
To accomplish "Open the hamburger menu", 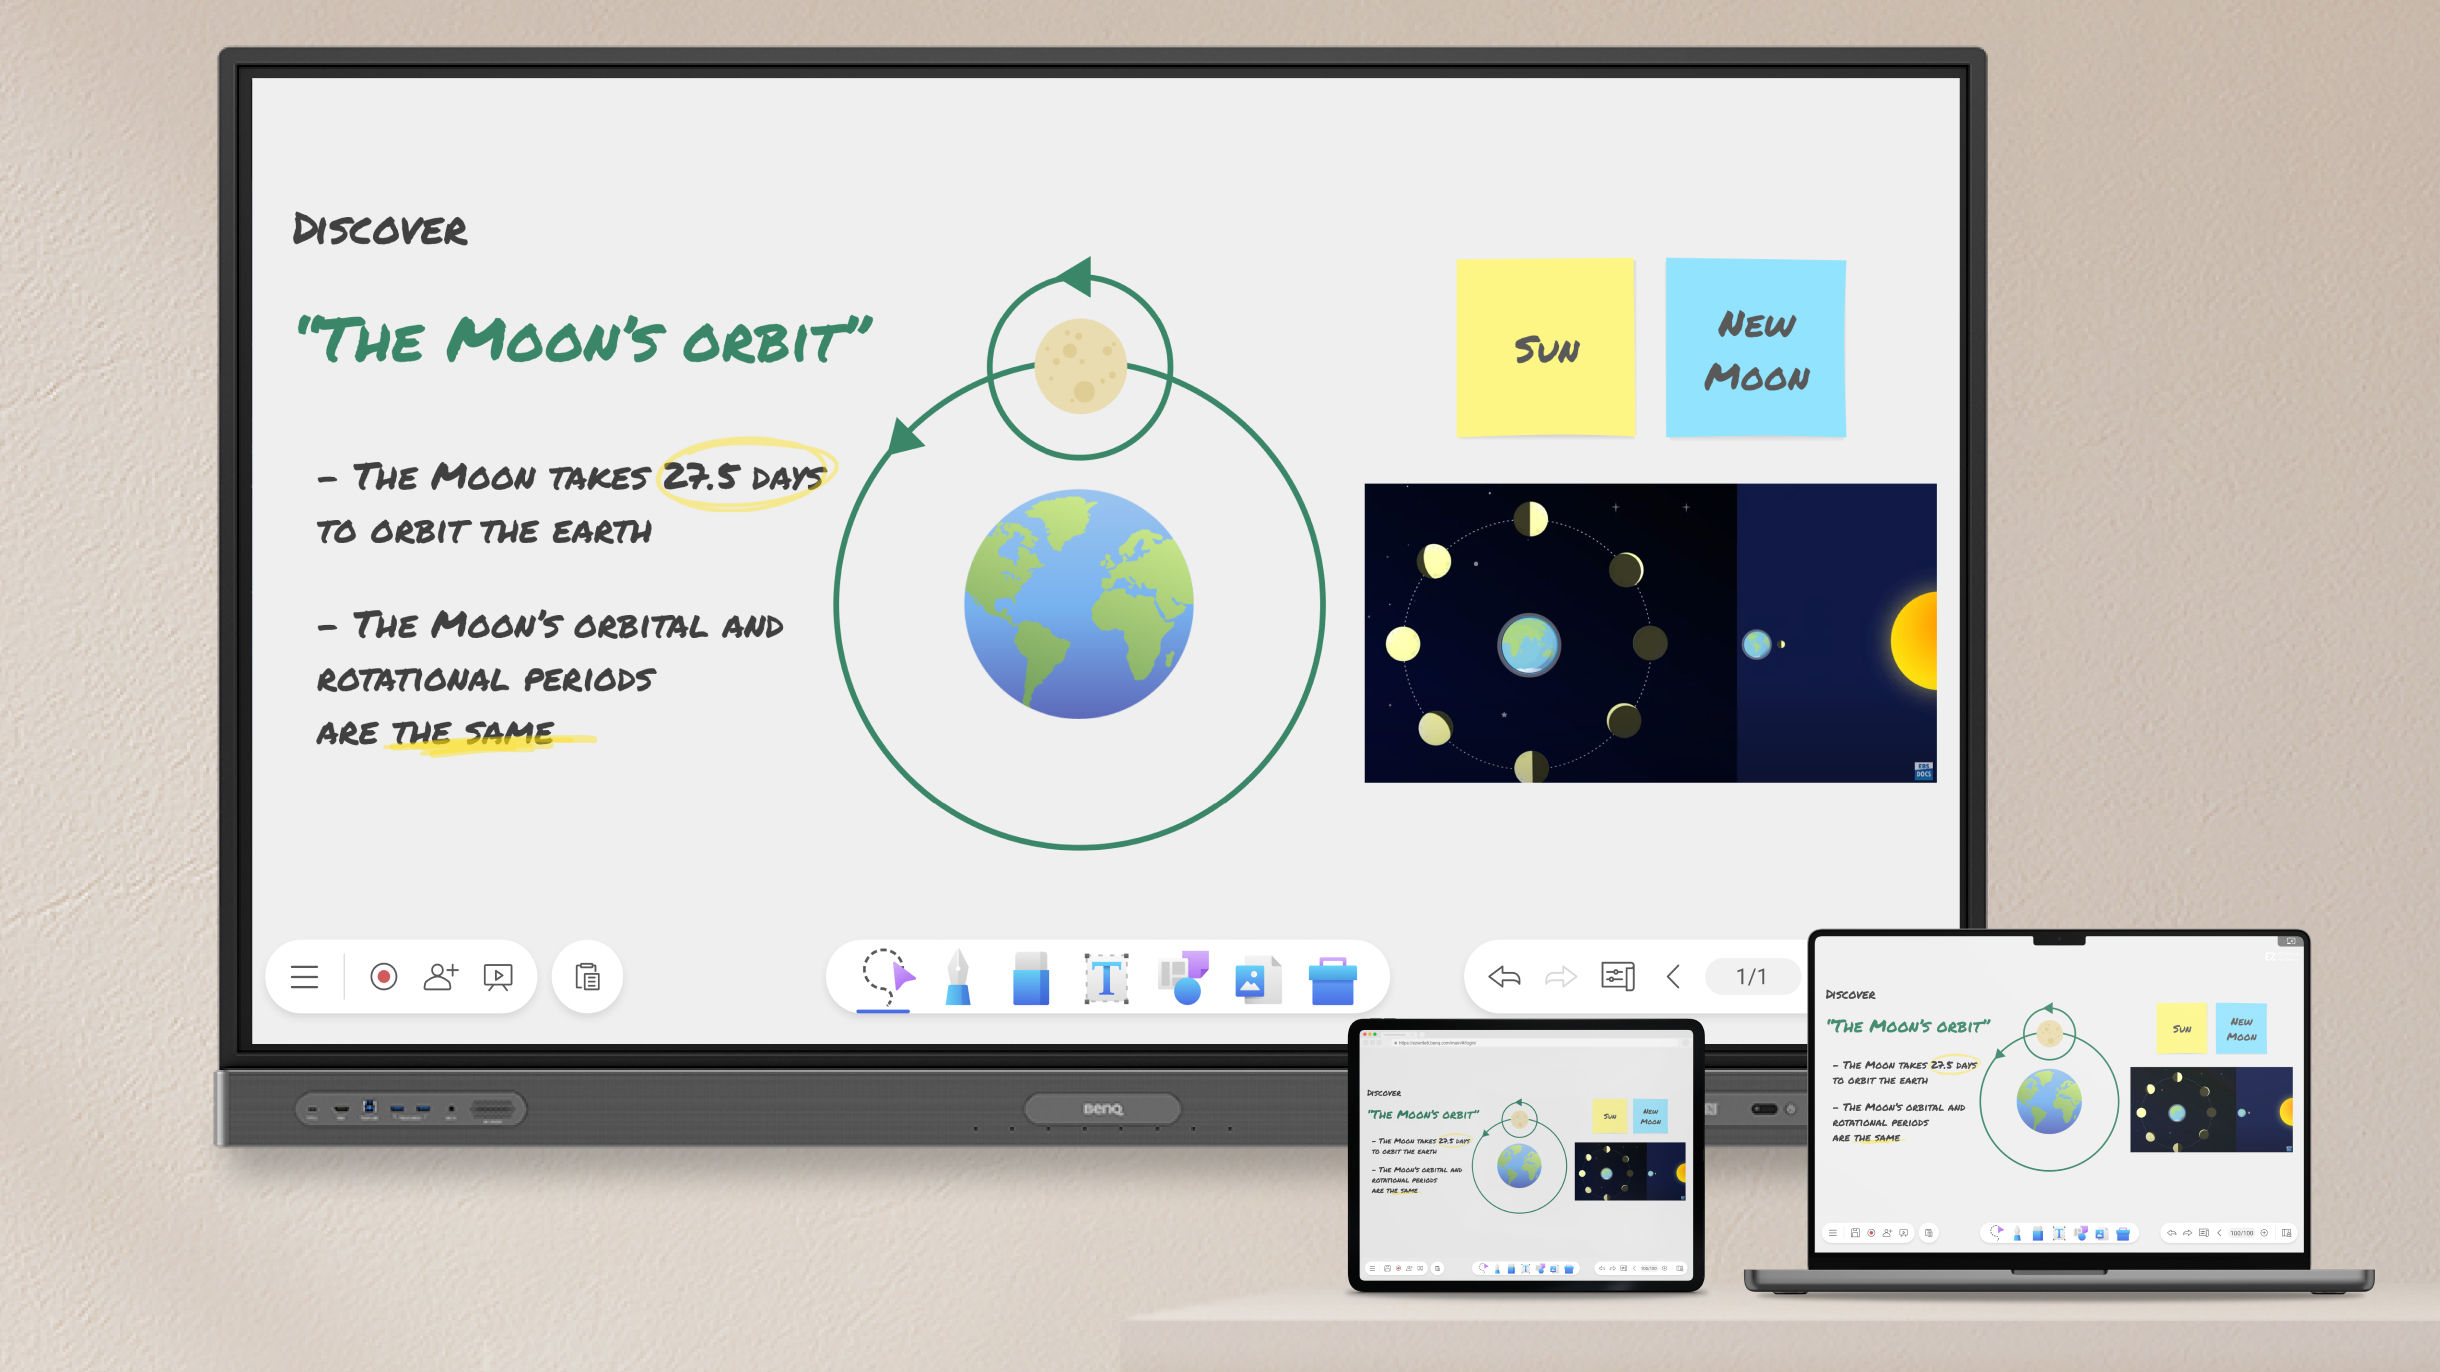I will click(303, 977).
